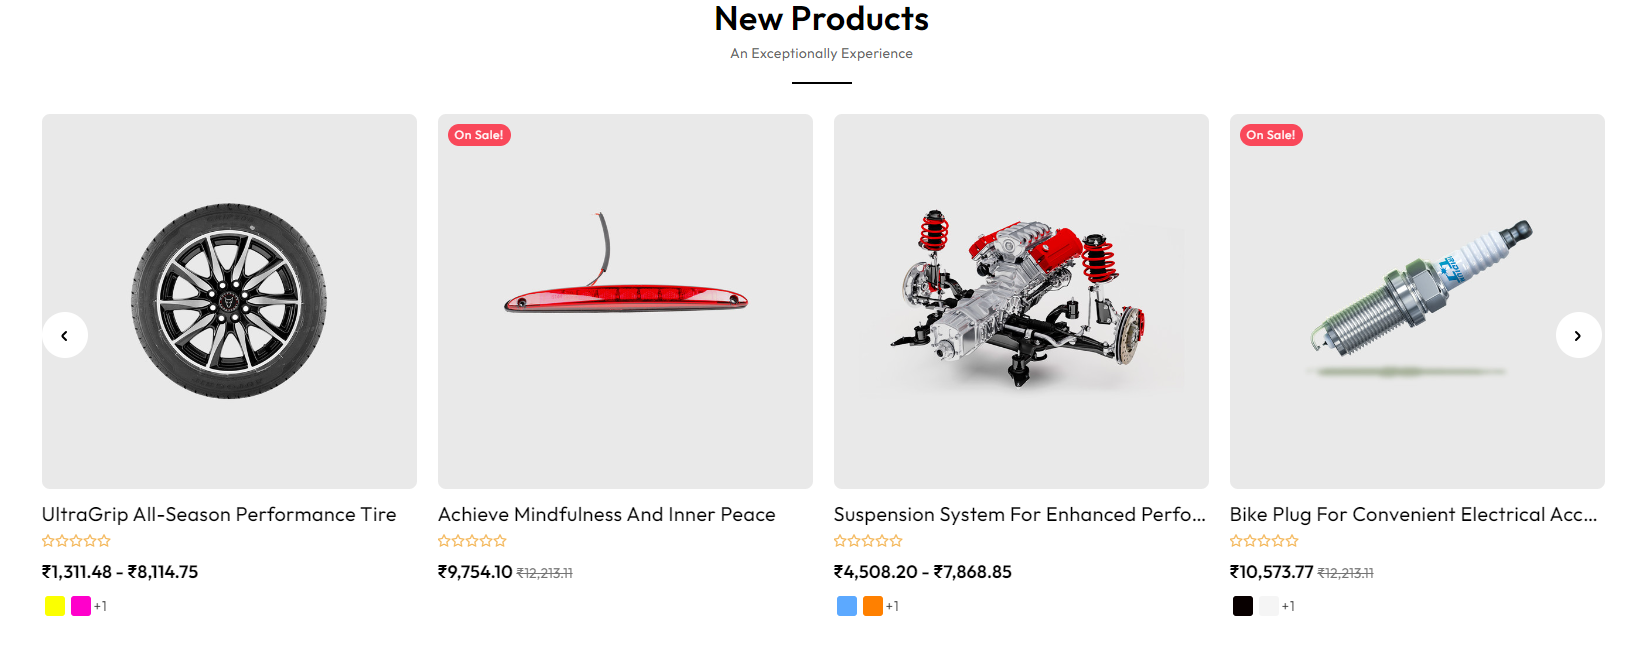Click star rating under UltraGrip tire
The image size is (1639, 645).
tap(76, 541)
